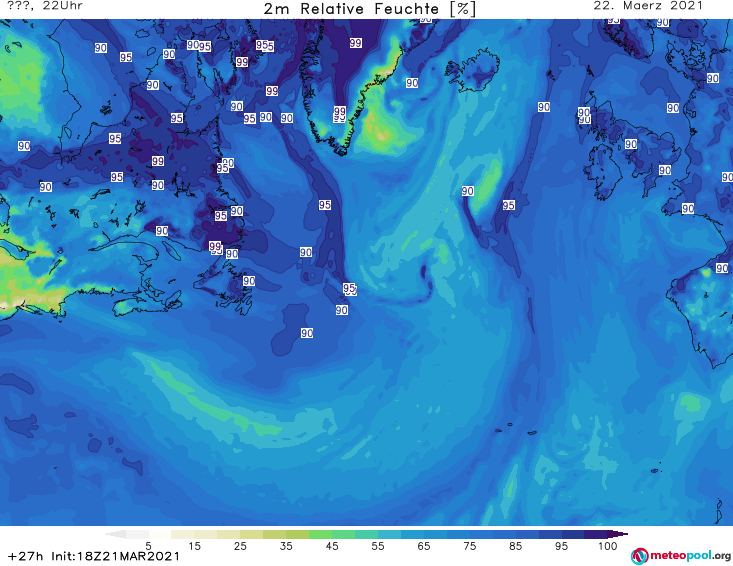
Task: Click the pale gray arrow tip starting the color scale
Action: pos(115,534)
